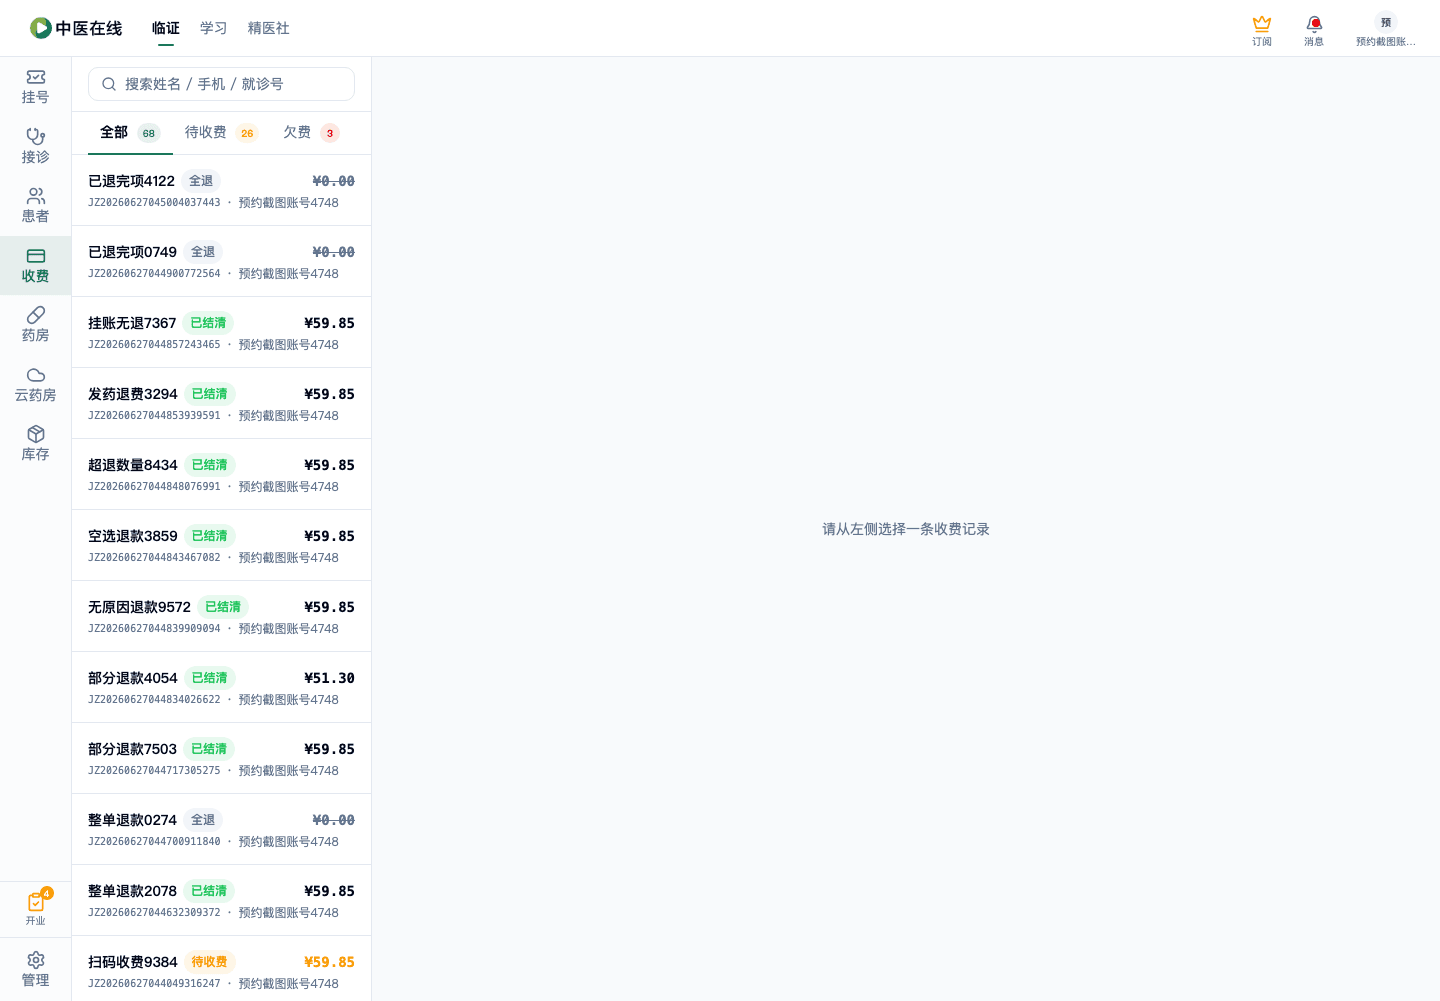Click the 68 count badge
1440x1001 pixels.
tap(149, 133)
